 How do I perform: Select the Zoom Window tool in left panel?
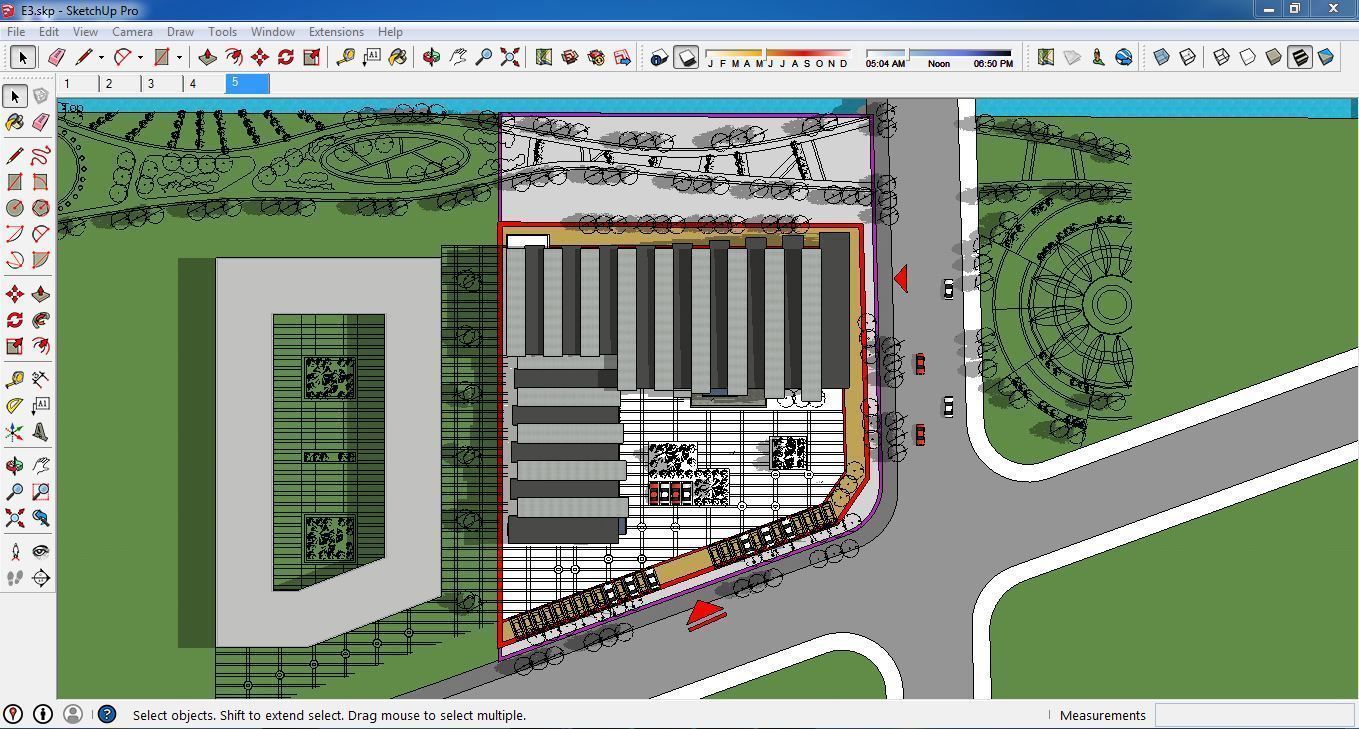coord(40,492)
